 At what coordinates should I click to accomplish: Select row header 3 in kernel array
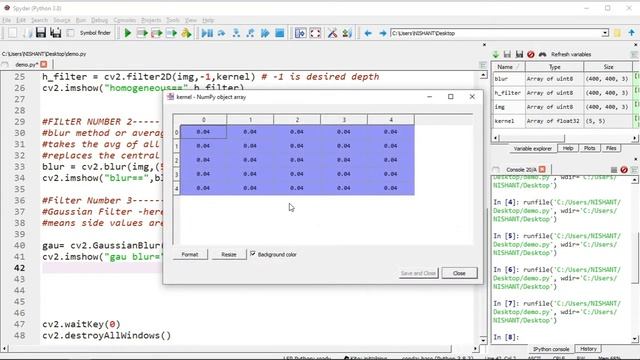(176, 174)
